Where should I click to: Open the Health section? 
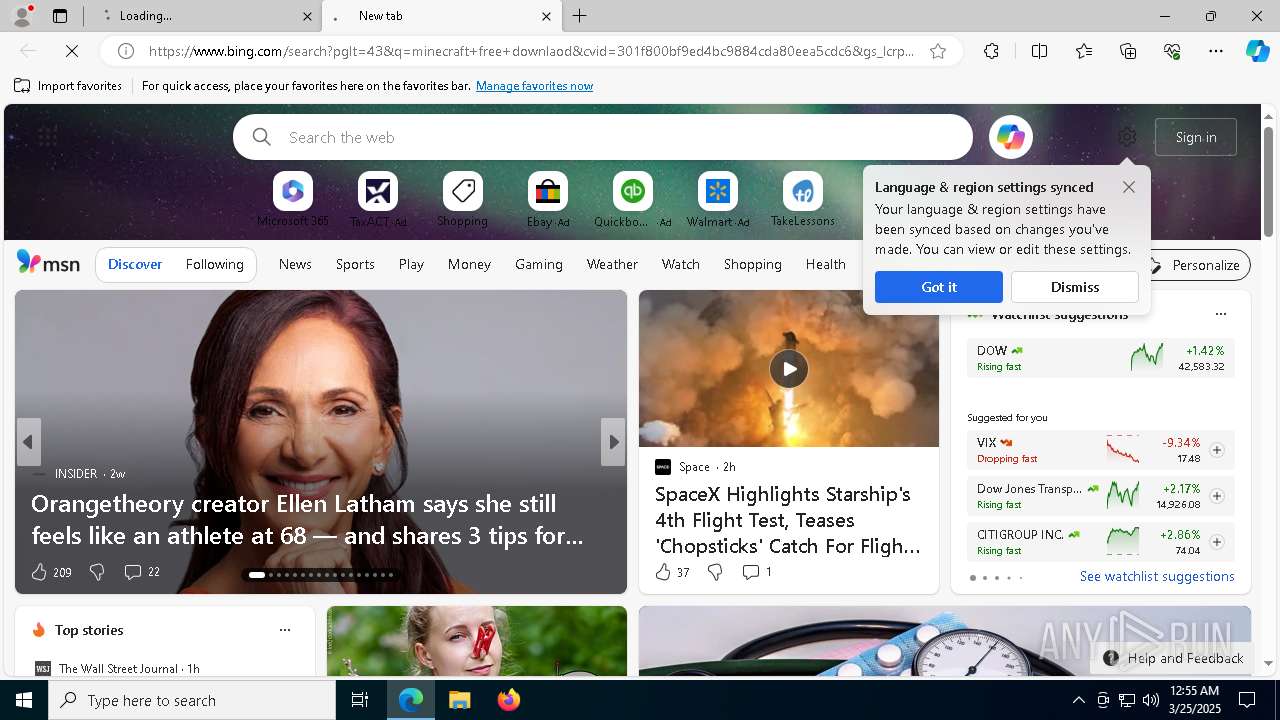click(825, 264)
